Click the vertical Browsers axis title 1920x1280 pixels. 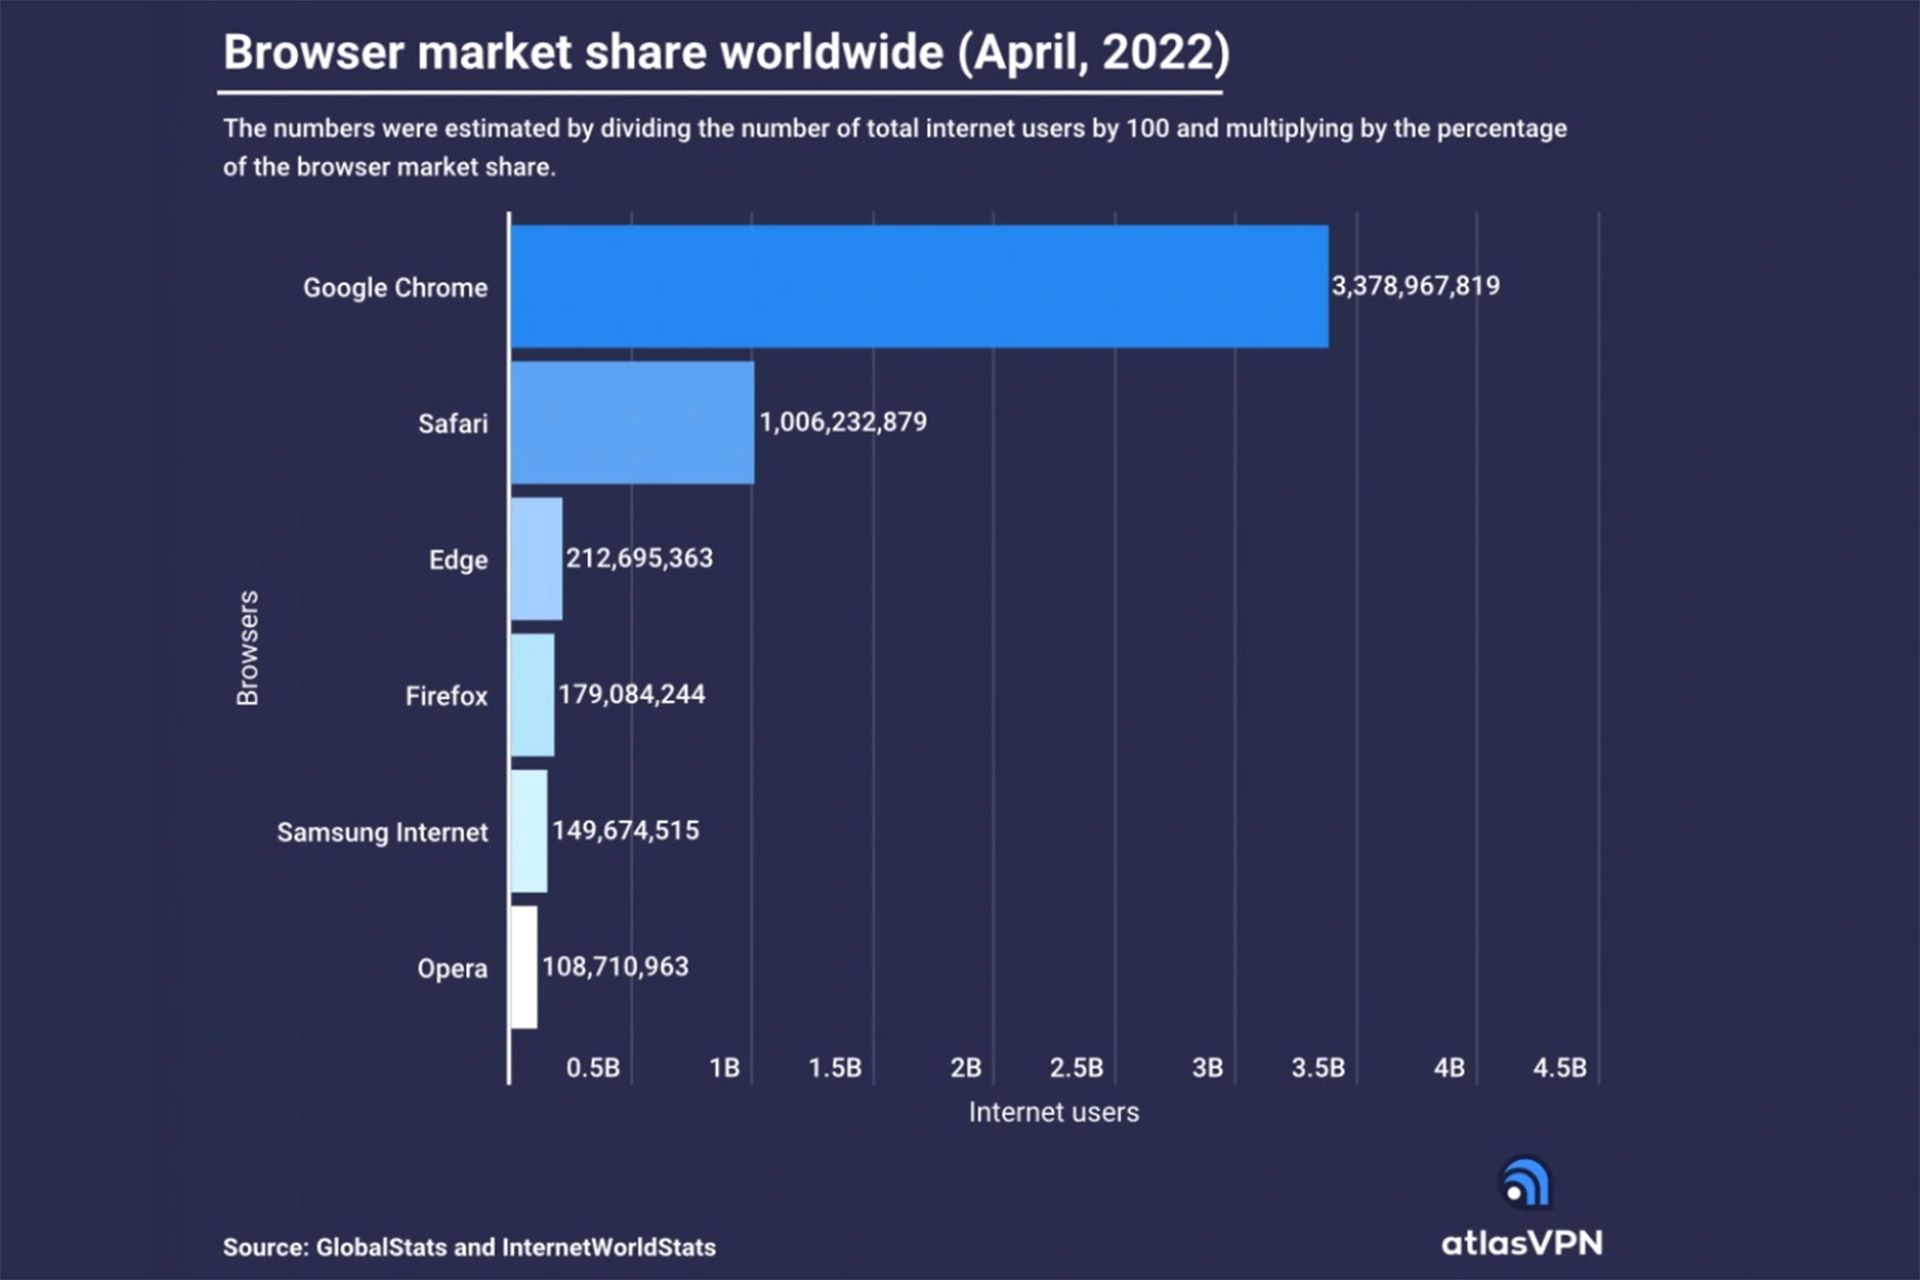click(248, 648)
